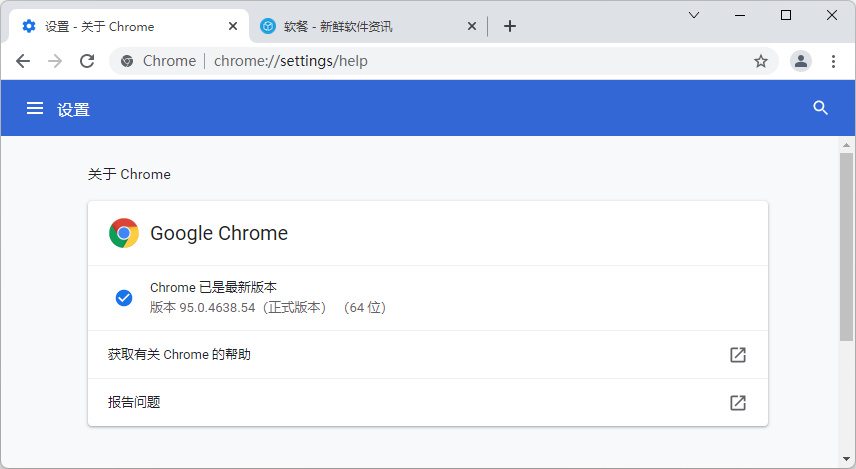Open Chrome's three-dot menu
The width and height of the screenshot is (856, 469).
click(x=833, y=61)
